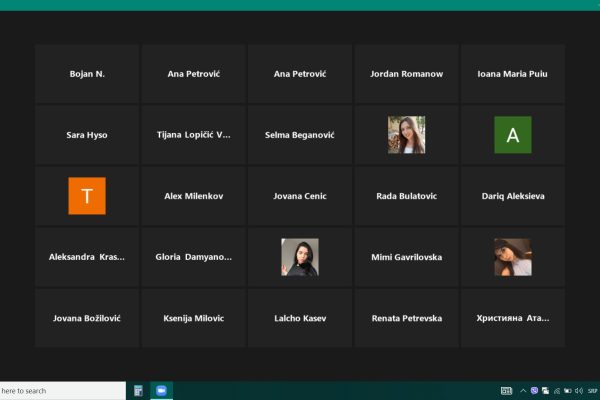Open the battery status tray icon

click(568, 391)
